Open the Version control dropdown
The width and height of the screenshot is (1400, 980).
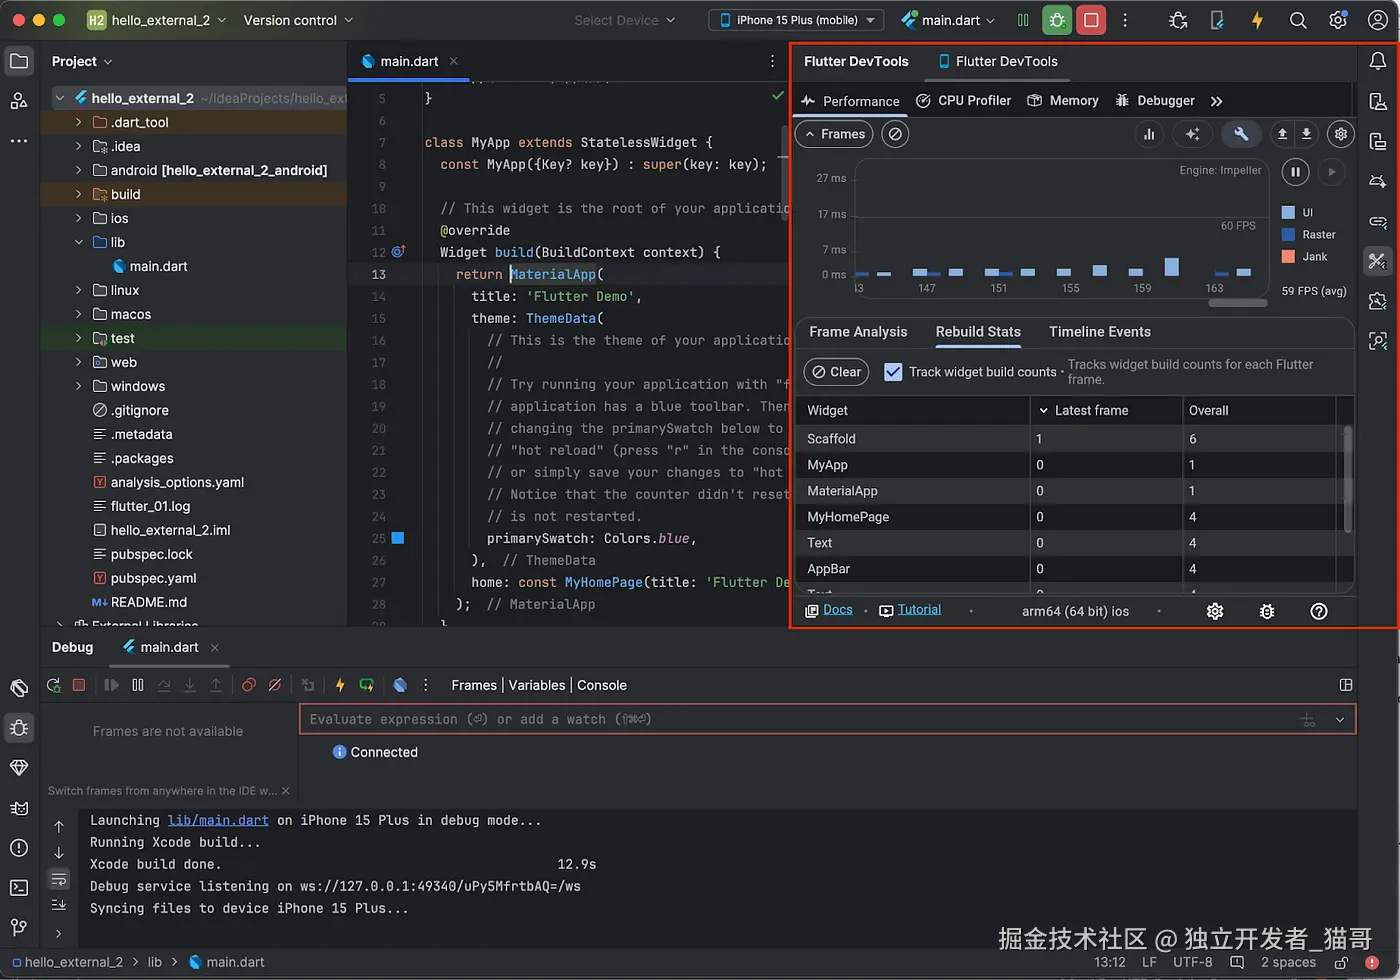click(298, 20)
